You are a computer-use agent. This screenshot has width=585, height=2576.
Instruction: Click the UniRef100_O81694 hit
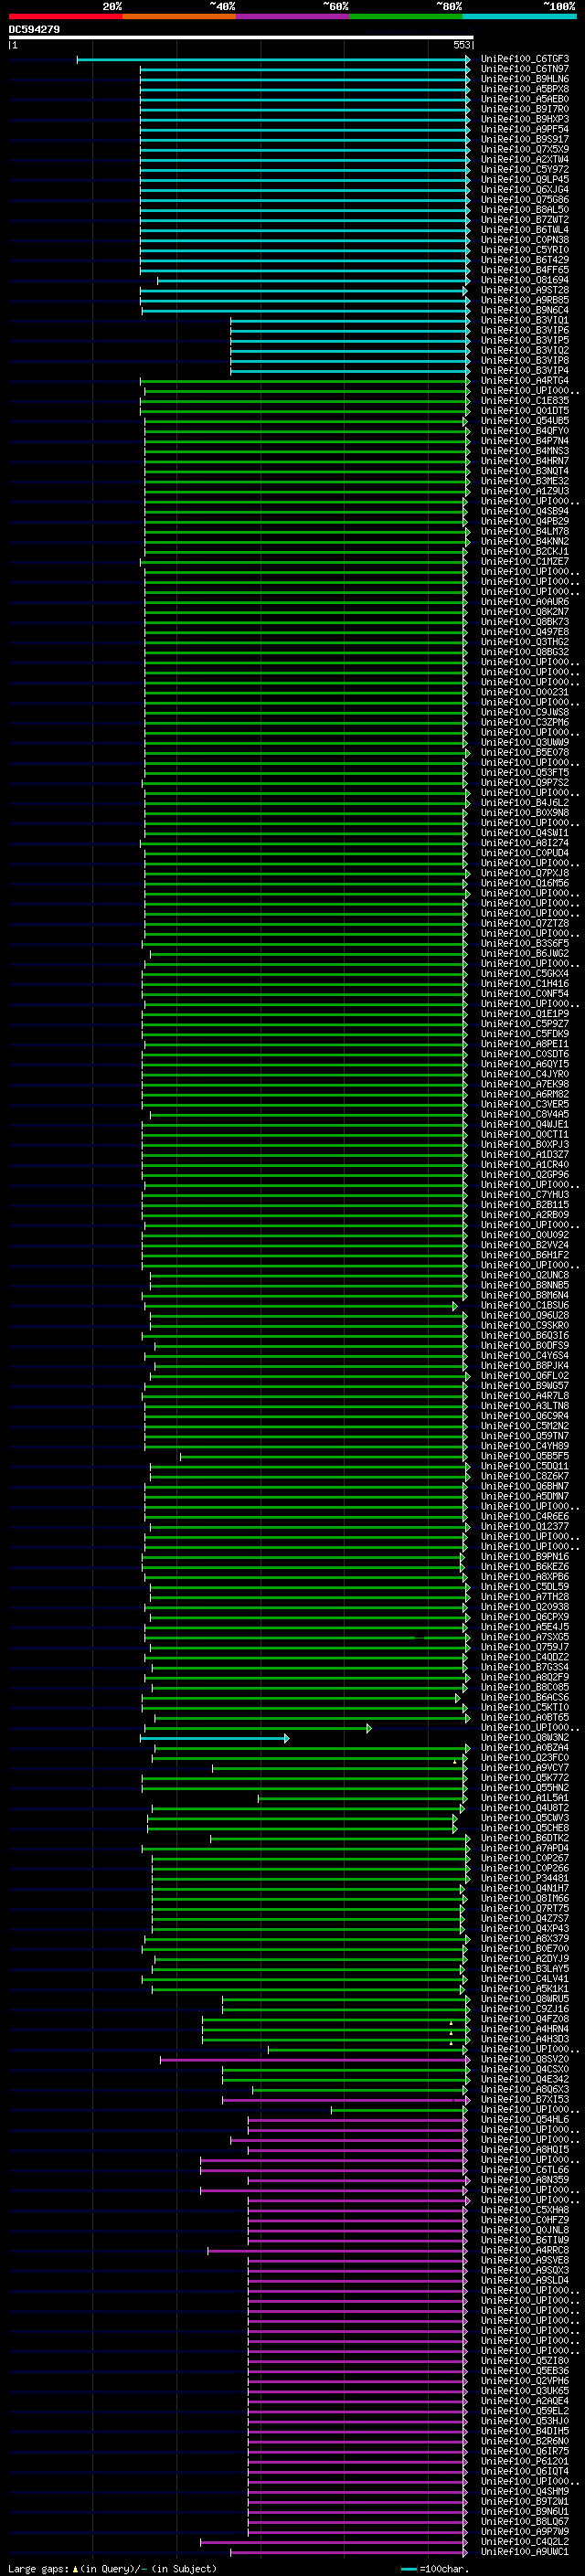(x=524, y=280)
